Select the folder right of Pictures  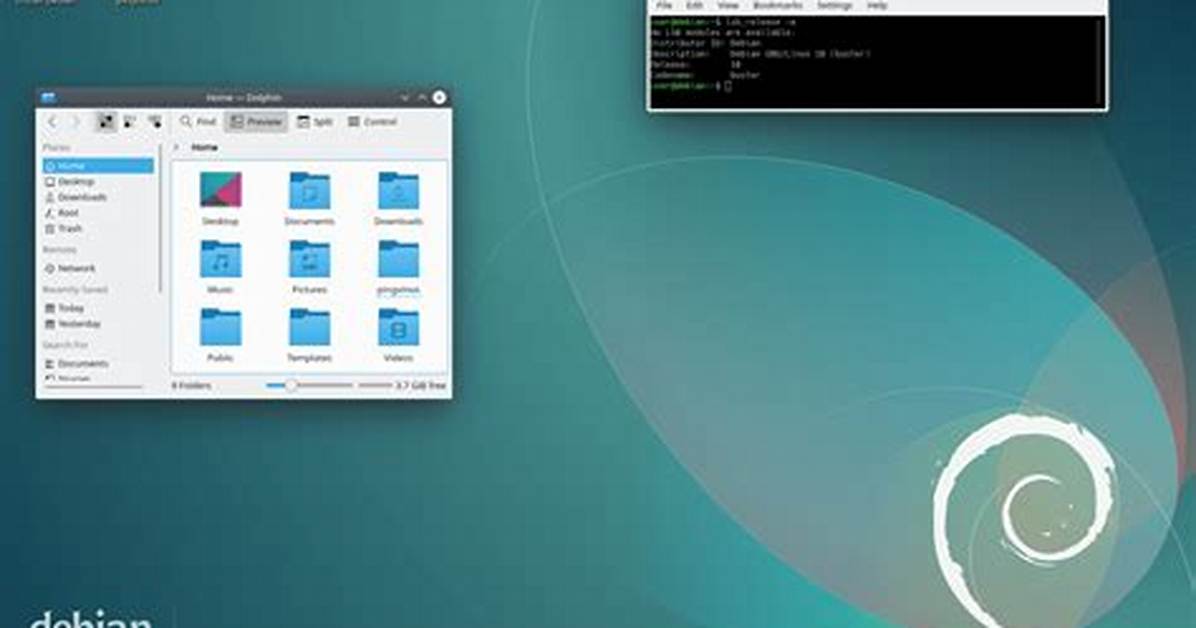click(x=398, y=266)
